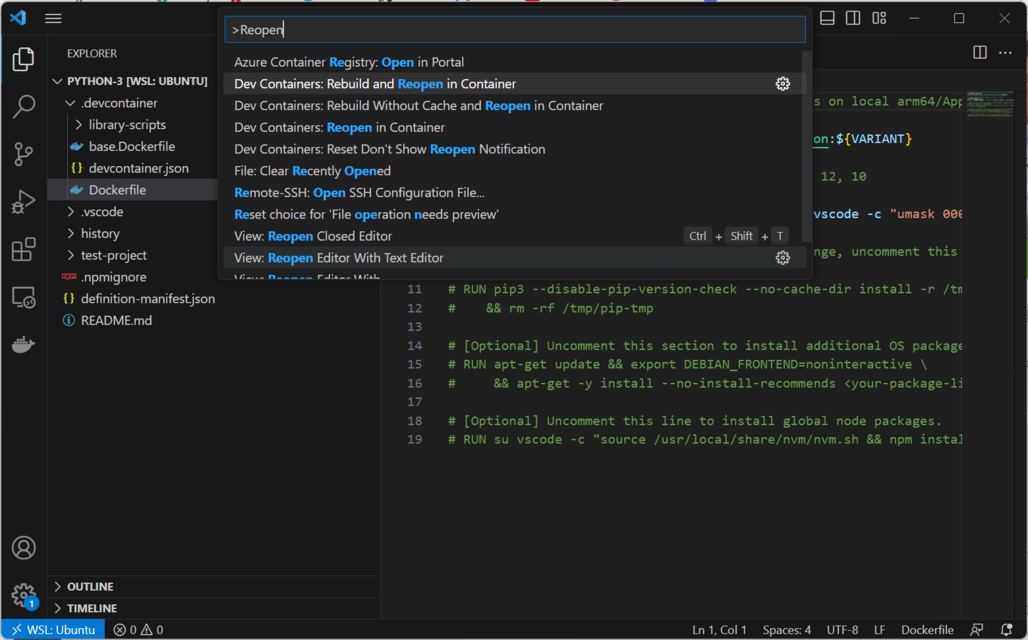This screenshot has width=1028, height=640.
Task: Open the Manage gear in activity bar
Action: tap(24, 595)
